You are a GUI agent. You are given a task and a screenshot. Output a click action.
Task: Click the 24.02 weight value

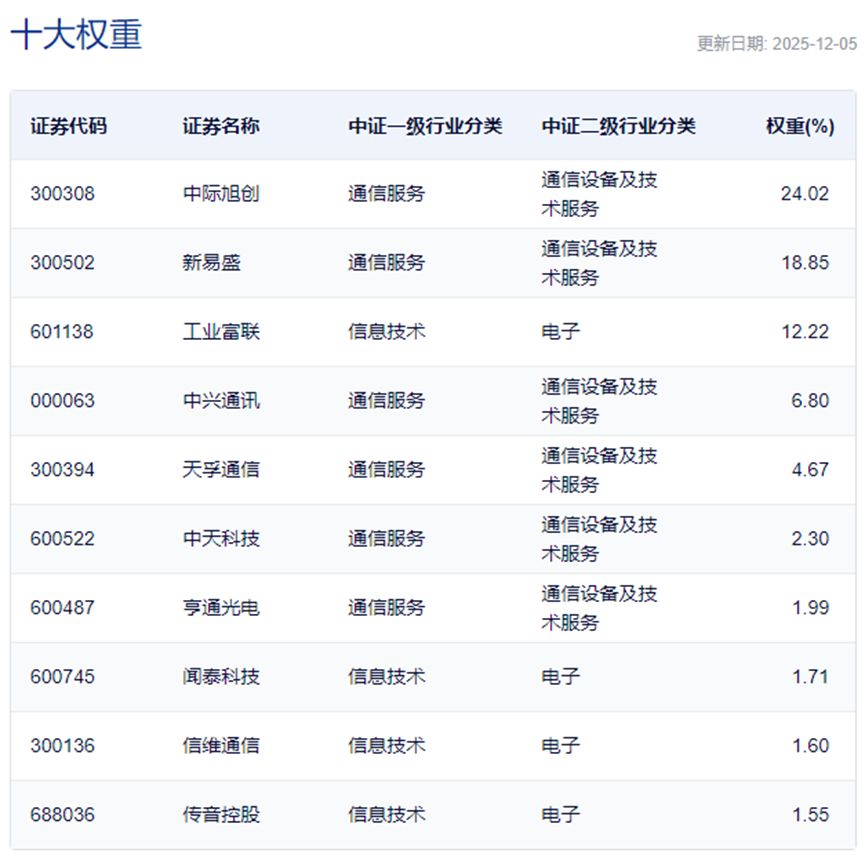[x=804, y=194]
